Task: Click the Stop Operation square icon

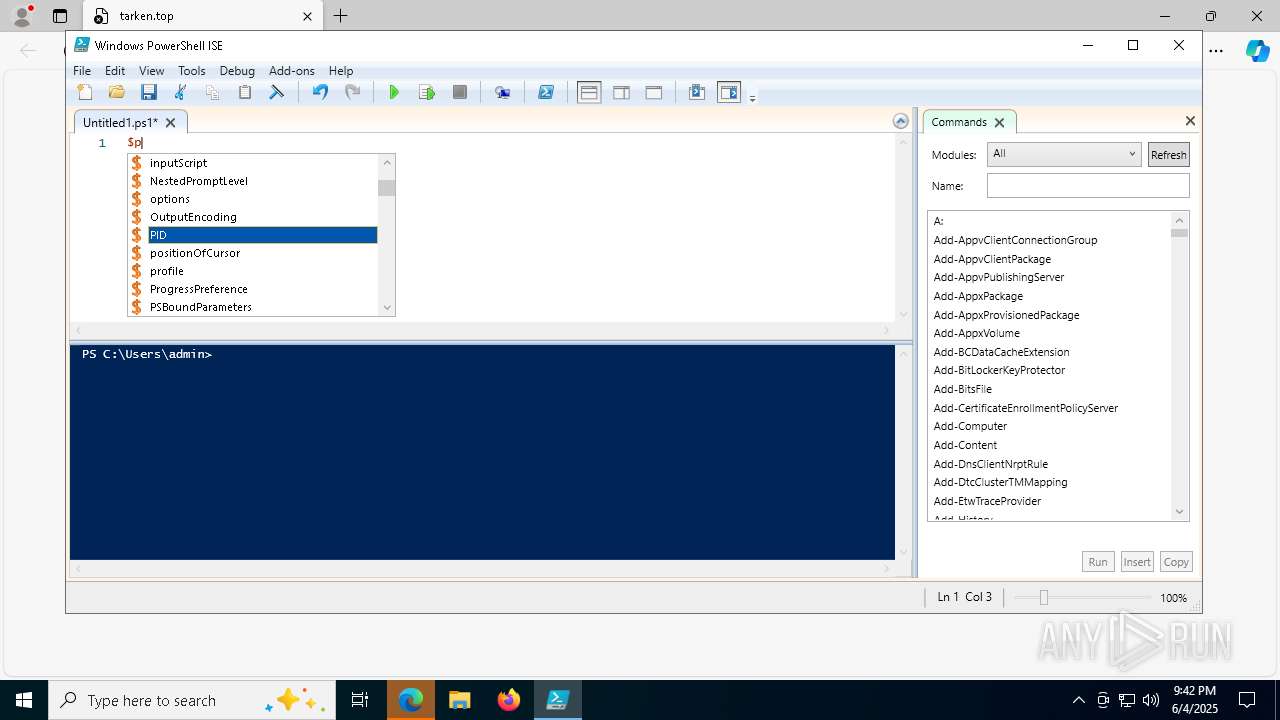Action: [460, 92]
